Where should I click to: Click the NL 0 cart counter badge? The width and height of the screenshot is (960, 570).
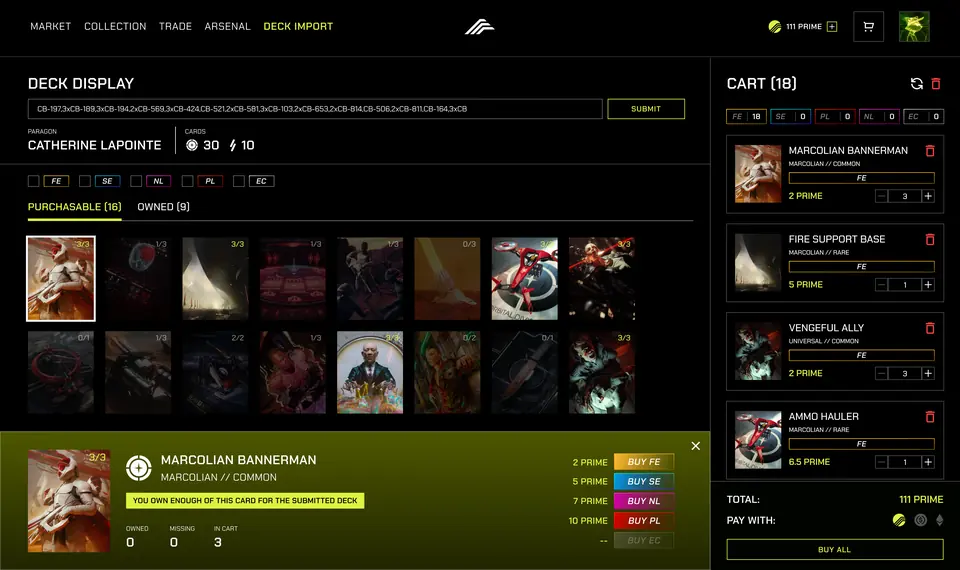coord(879,116)
